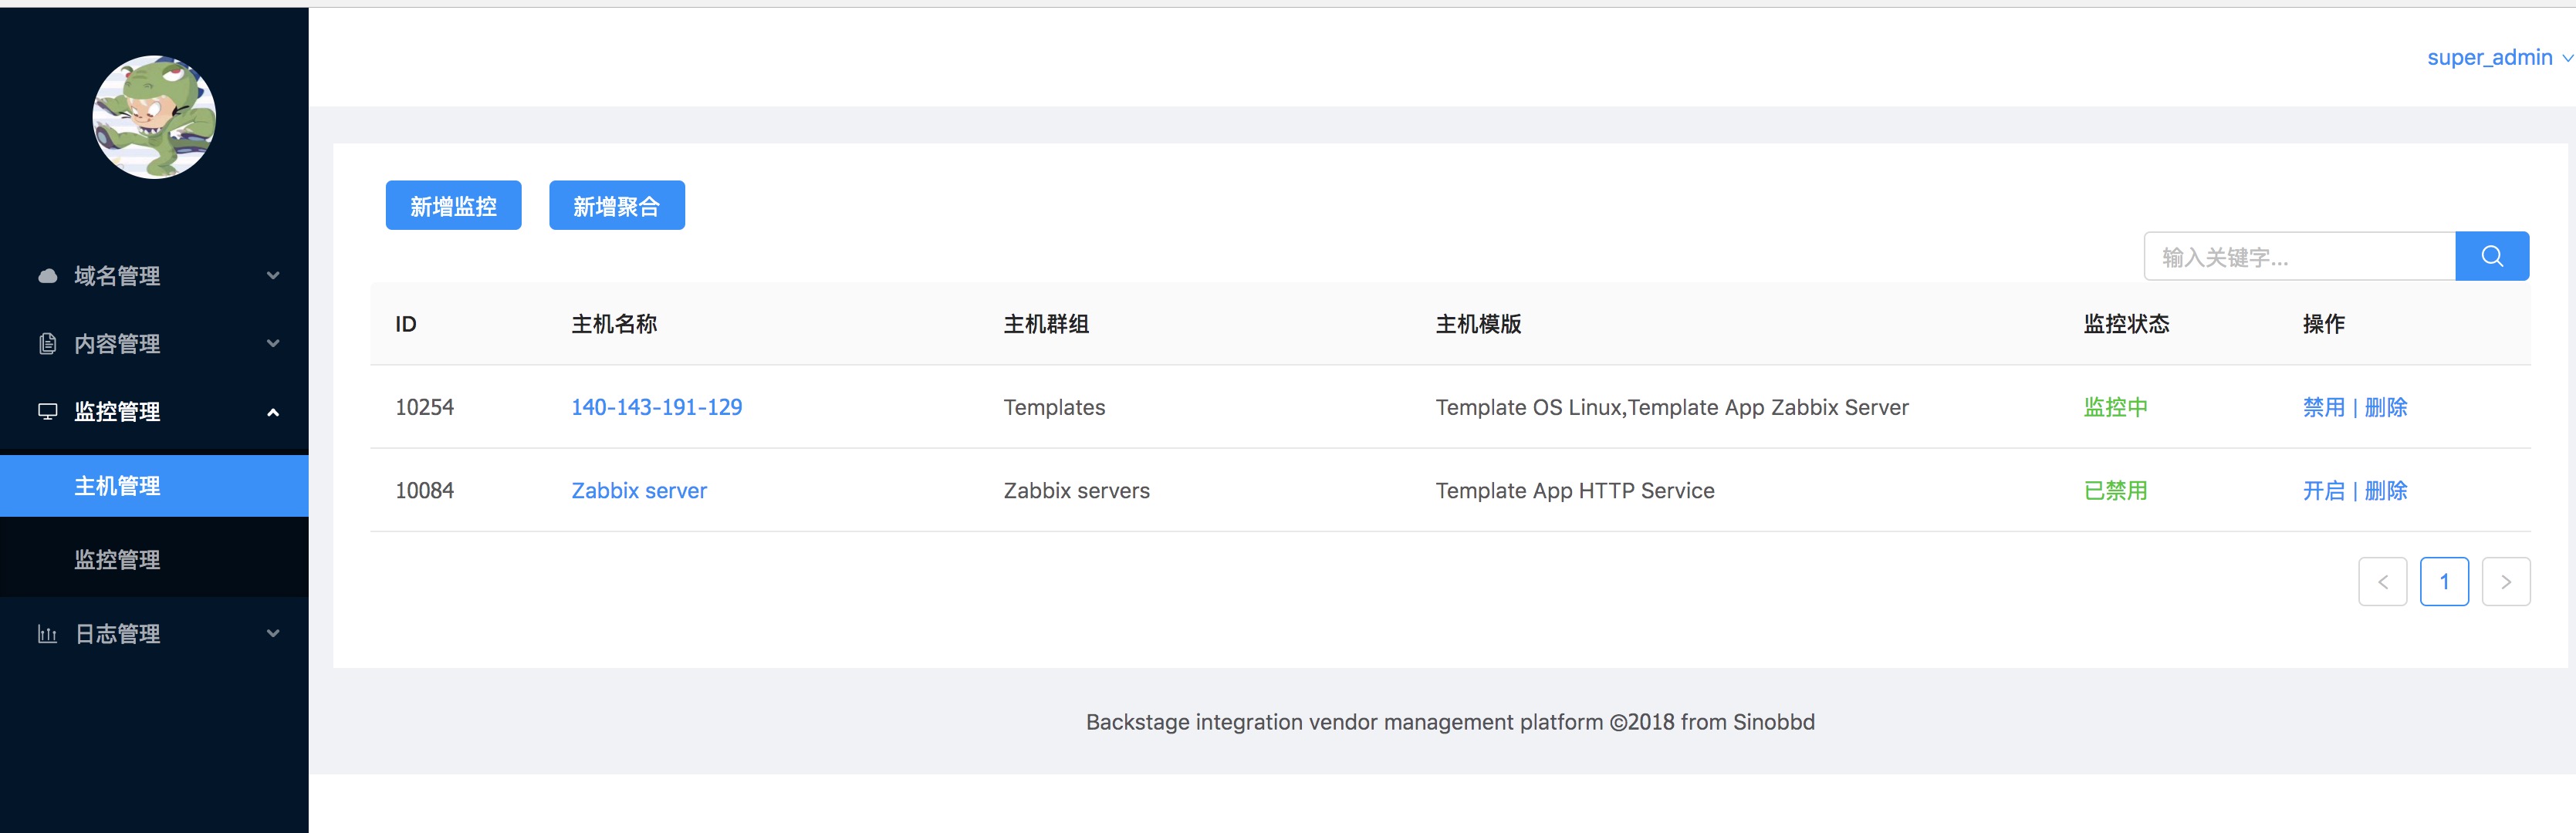2576x833 pixels.
Task: Click the keyword search input field
Action: click(x=2298, y=257)
